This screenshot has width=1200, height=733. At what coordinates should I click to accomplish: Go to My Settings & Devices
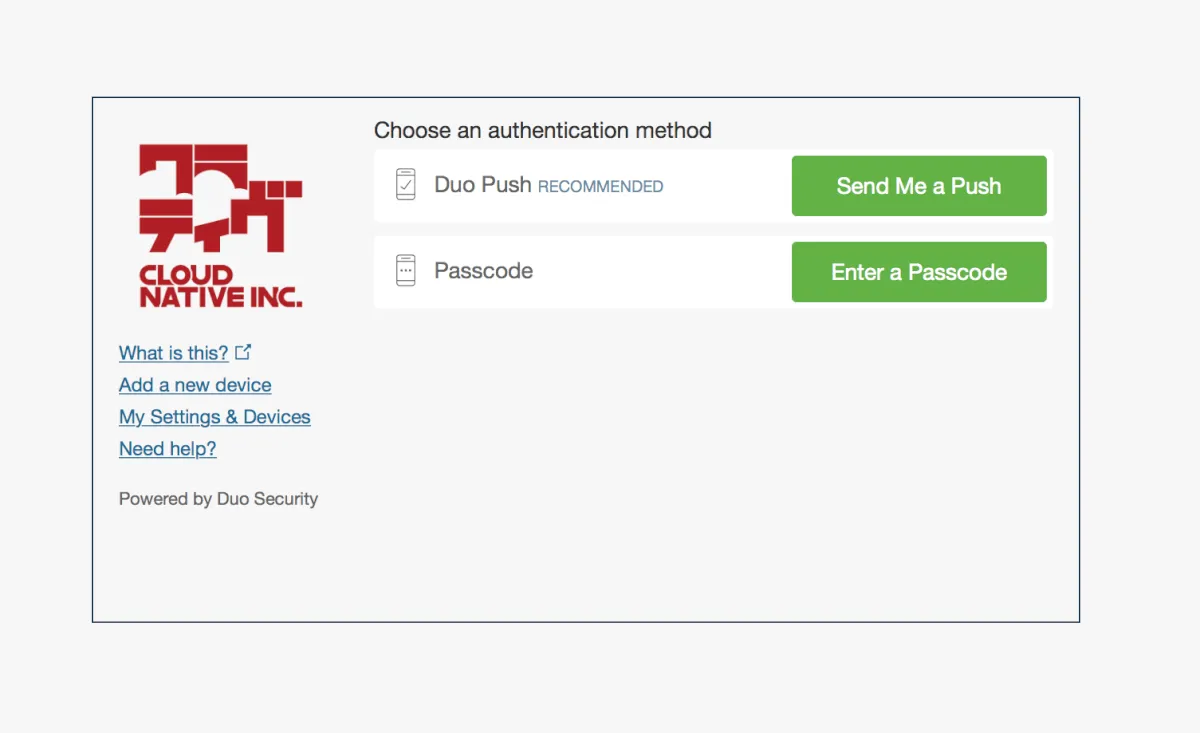(215, 417)
